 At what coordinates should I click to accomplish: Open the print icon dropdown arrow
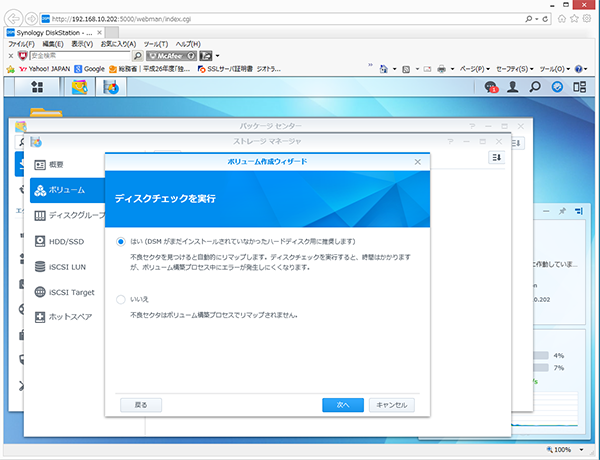[452, 69]
